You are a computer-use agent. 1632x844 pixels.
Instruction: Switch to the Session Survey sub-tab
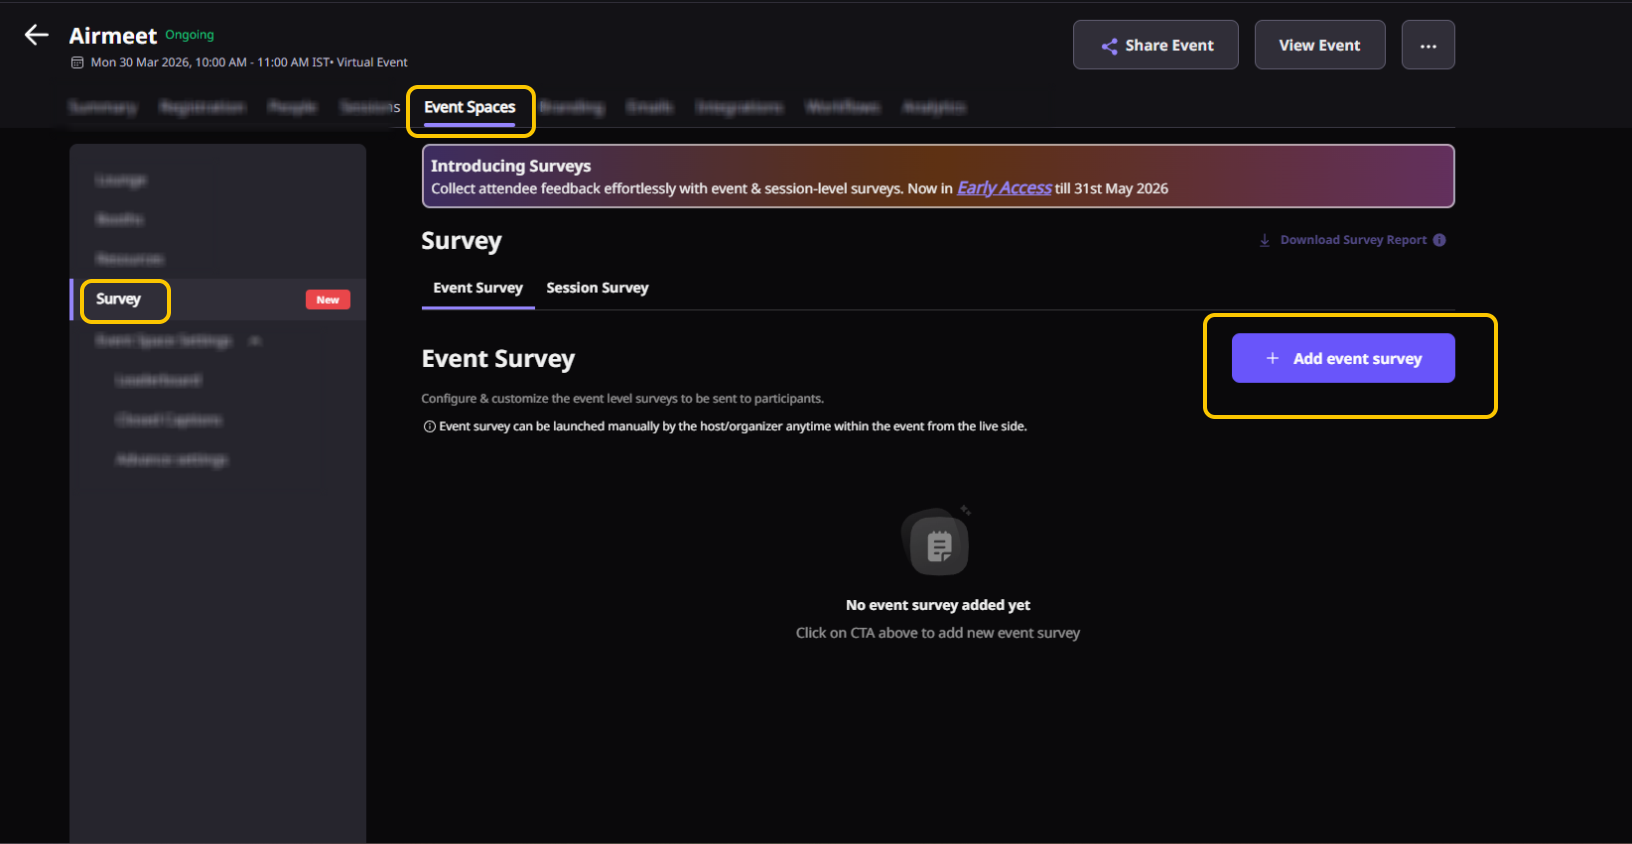click(x=597, y=288)
